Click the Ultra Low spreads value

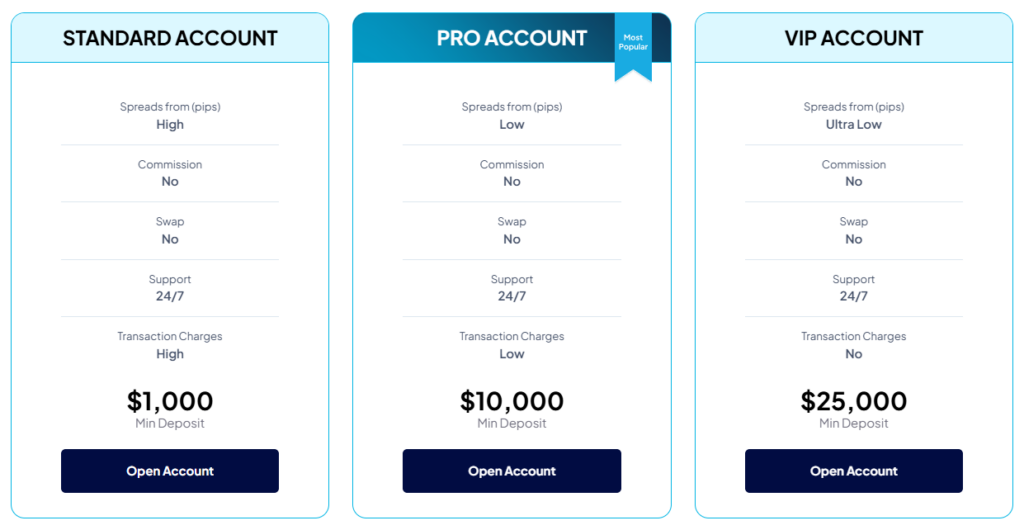854,124
